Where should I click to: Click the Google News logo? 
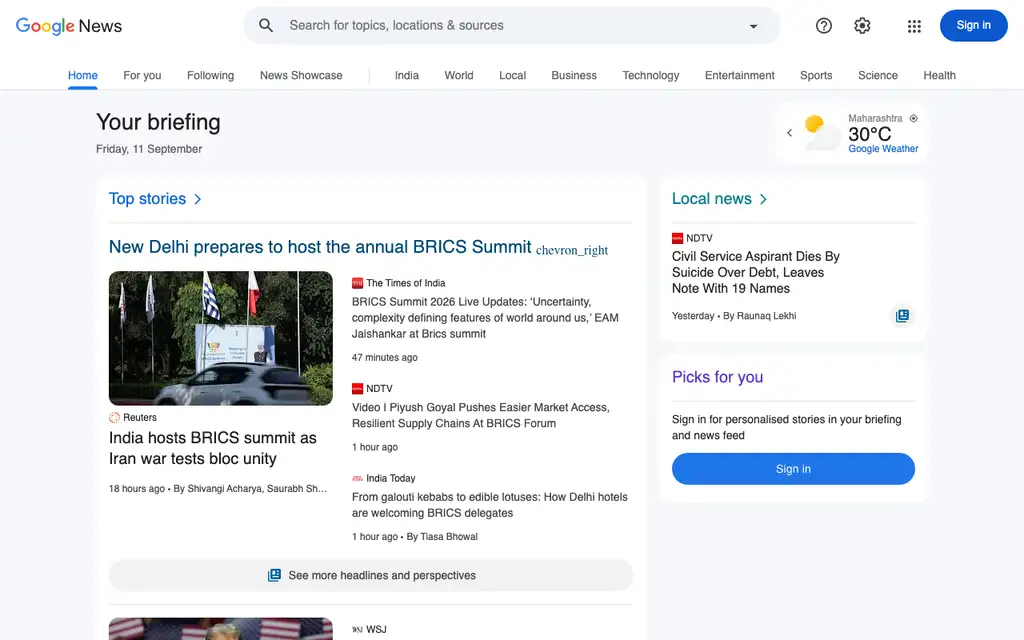[69, 26]
